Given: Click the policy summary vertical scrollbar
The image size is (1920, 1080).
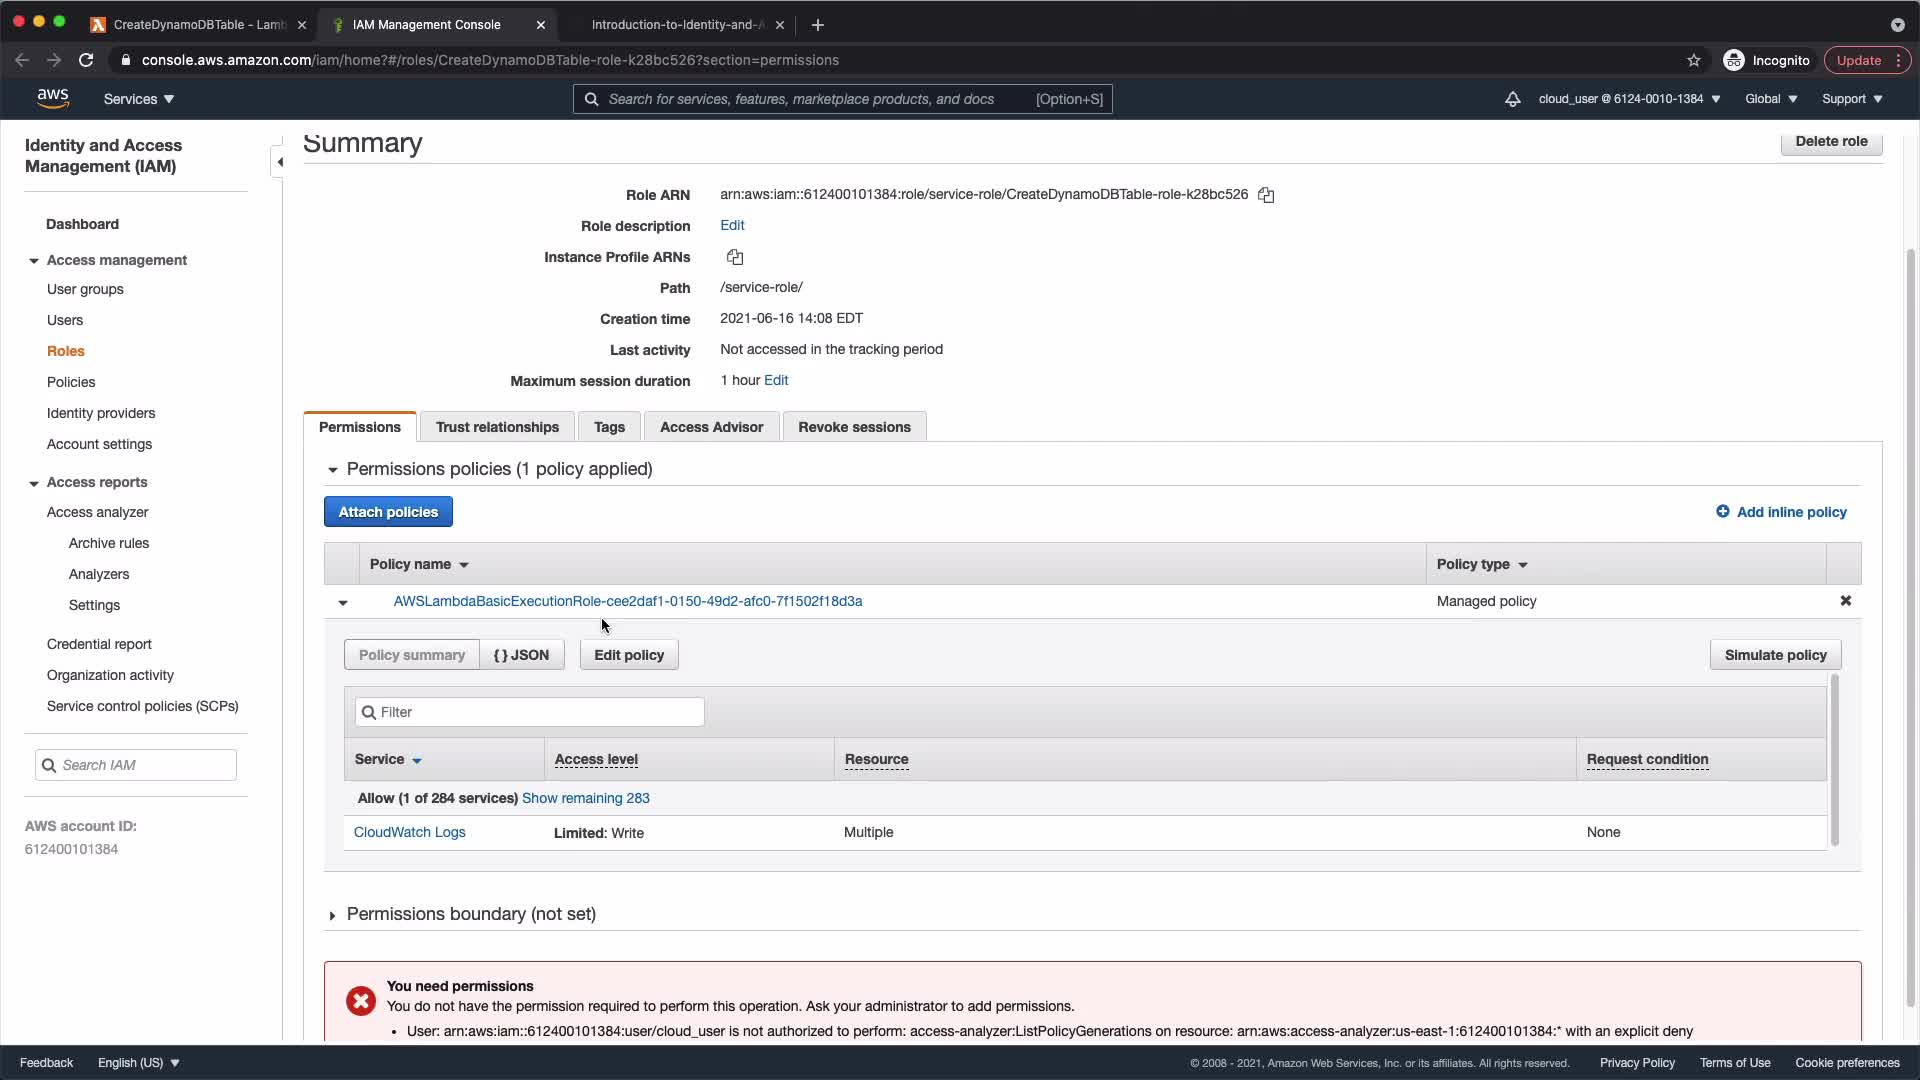Looking at the screenshot, I should point(1834,760).
